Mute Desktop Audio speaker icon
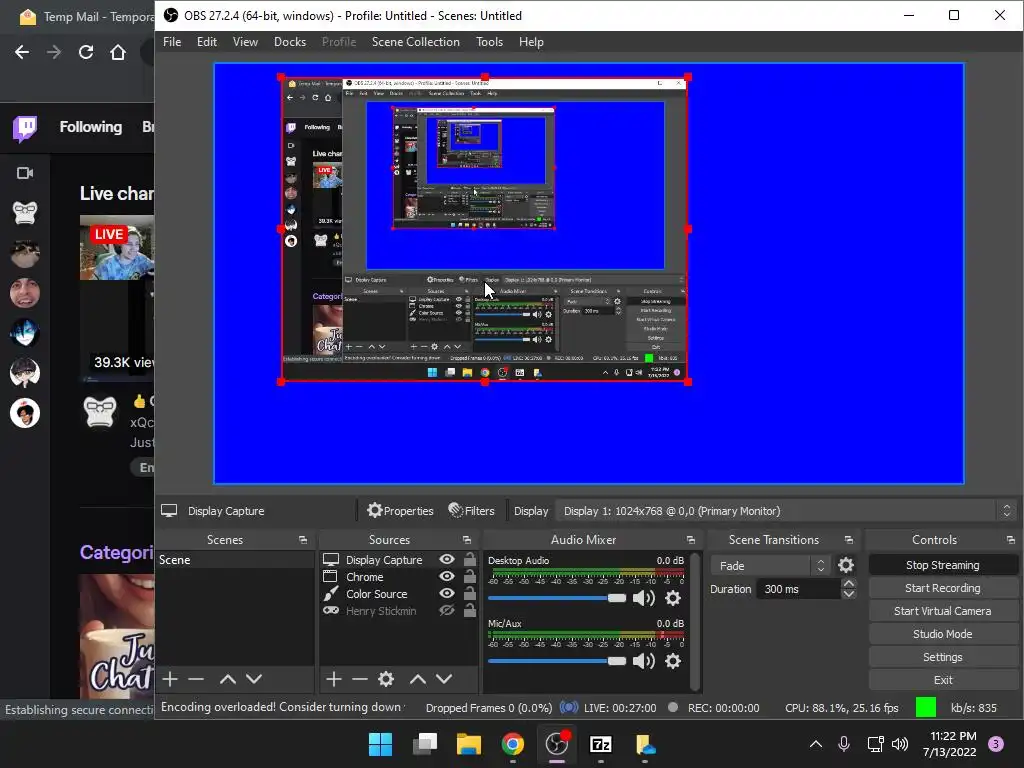The height and width of the screenshot is (768, 1024). coord(644,598)
